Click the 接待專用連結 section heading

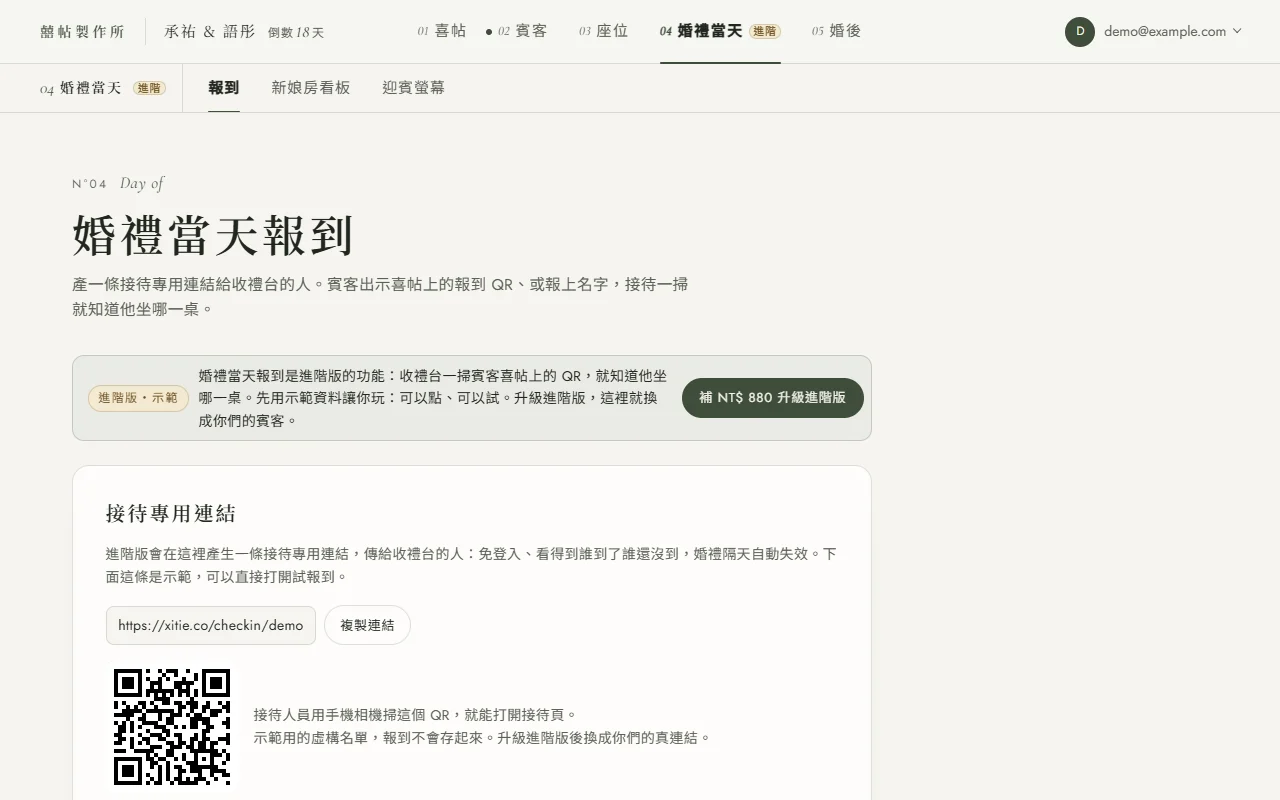tap(171, 514)
